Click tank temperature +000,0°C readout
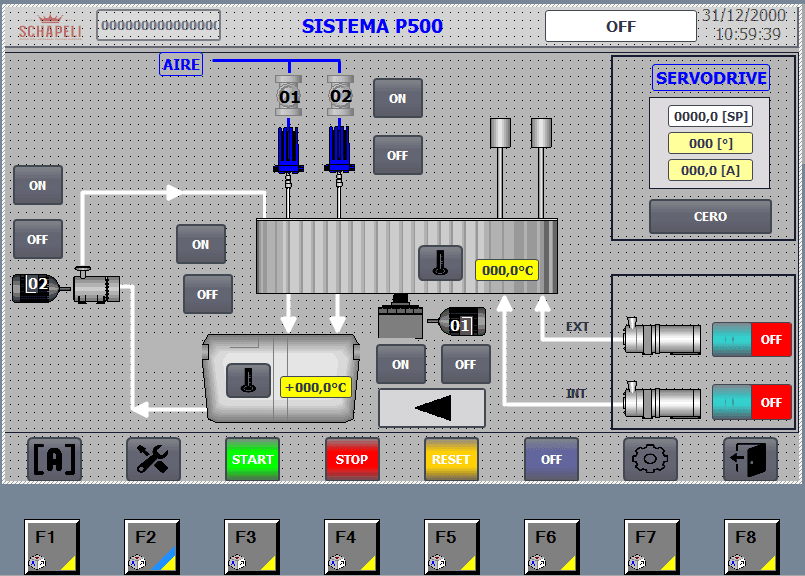The image size is (805, 576). tap(316, 387)
